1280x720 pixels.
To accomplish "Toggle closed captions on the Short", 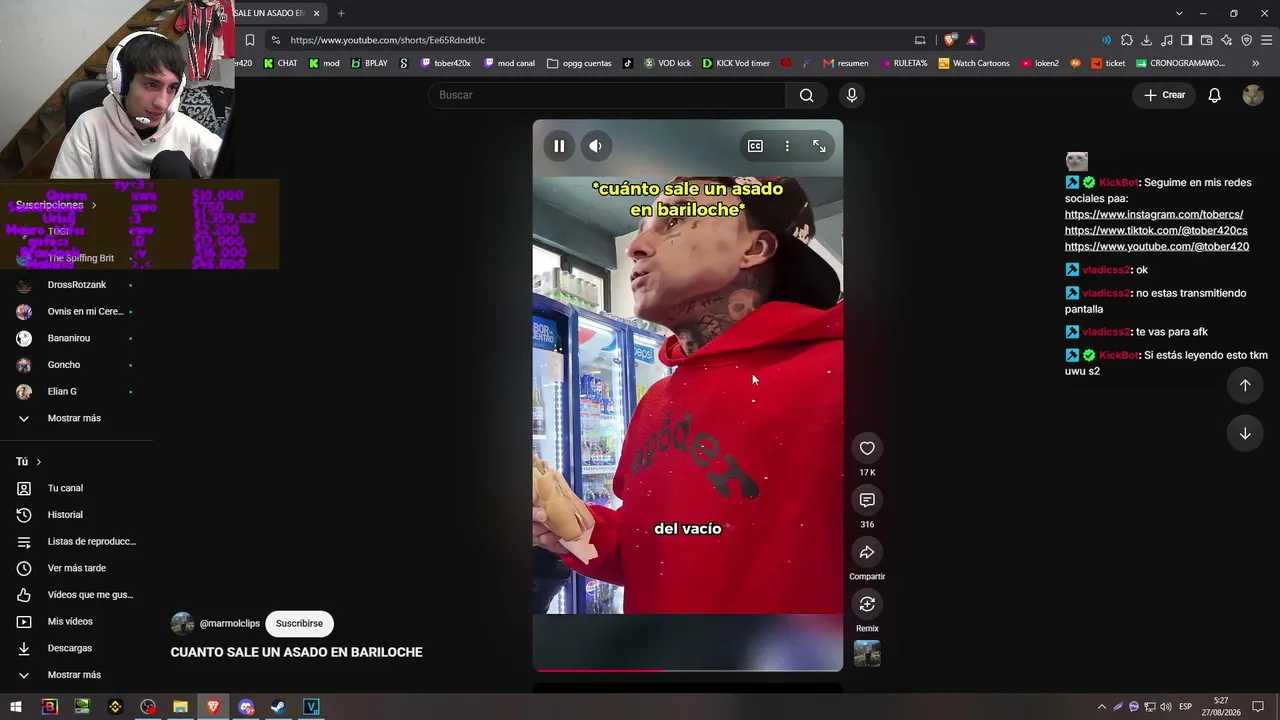I will (755, 146).
